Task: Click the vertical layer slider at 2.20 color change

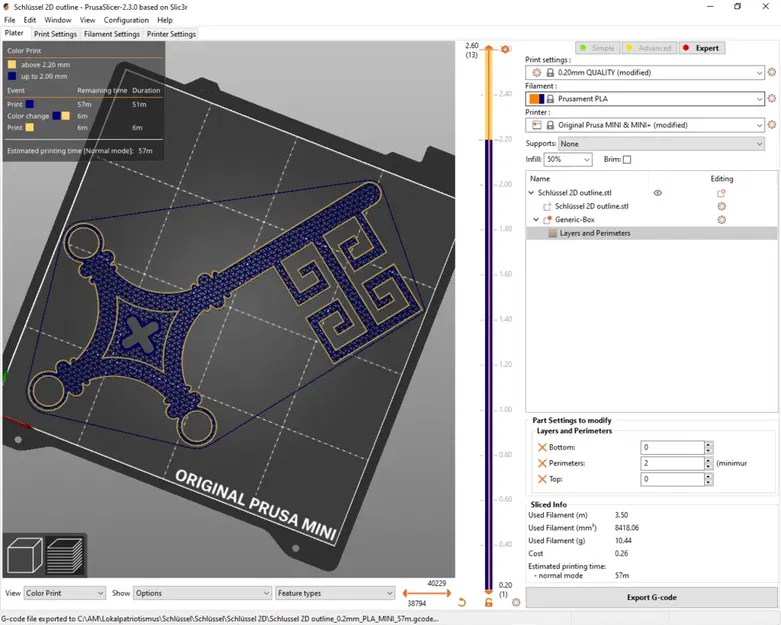Action: click(489, 139)
